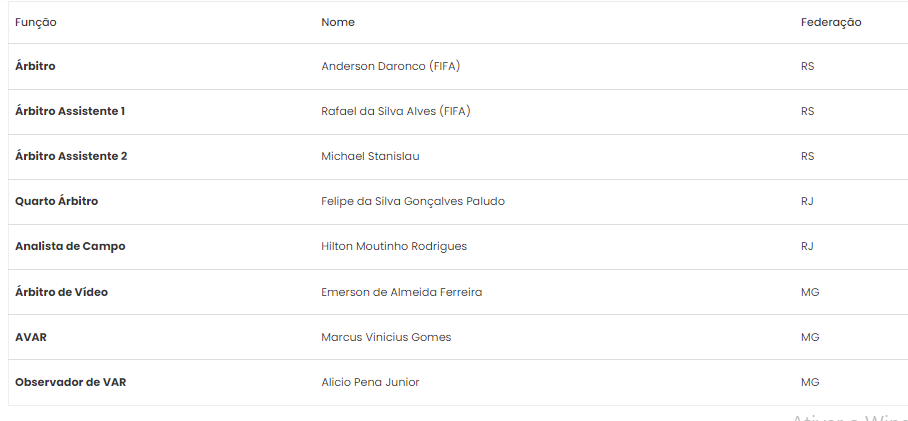
Task: Click Felipe da Silva Gonçalves Paludo
Action: [413, 202]
